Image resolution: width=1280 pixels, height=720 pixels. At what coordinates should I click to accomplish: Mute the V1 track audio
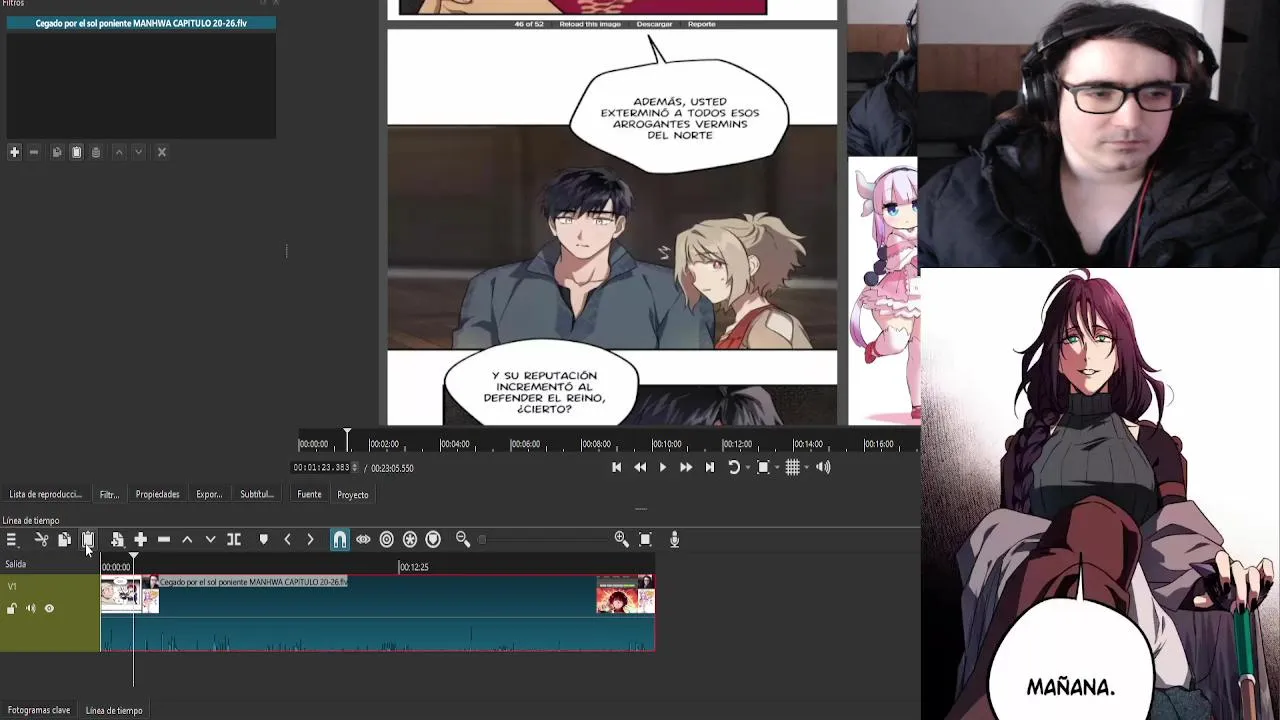[30, 608]
